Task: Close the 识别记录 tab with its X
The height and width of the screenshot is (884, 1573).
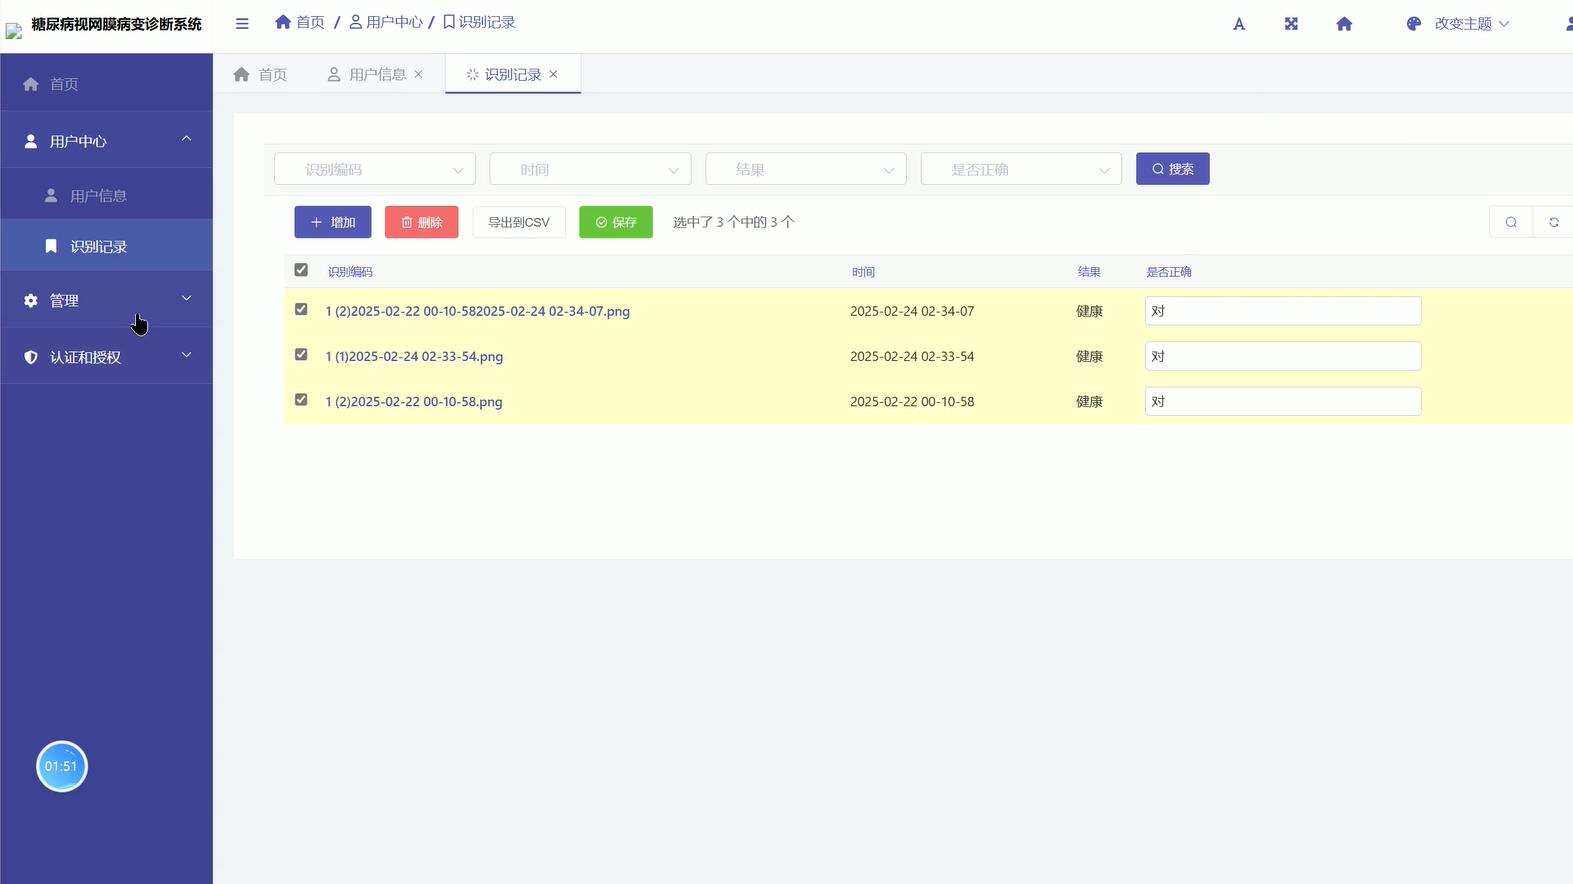Action: (x=553, y=74)
